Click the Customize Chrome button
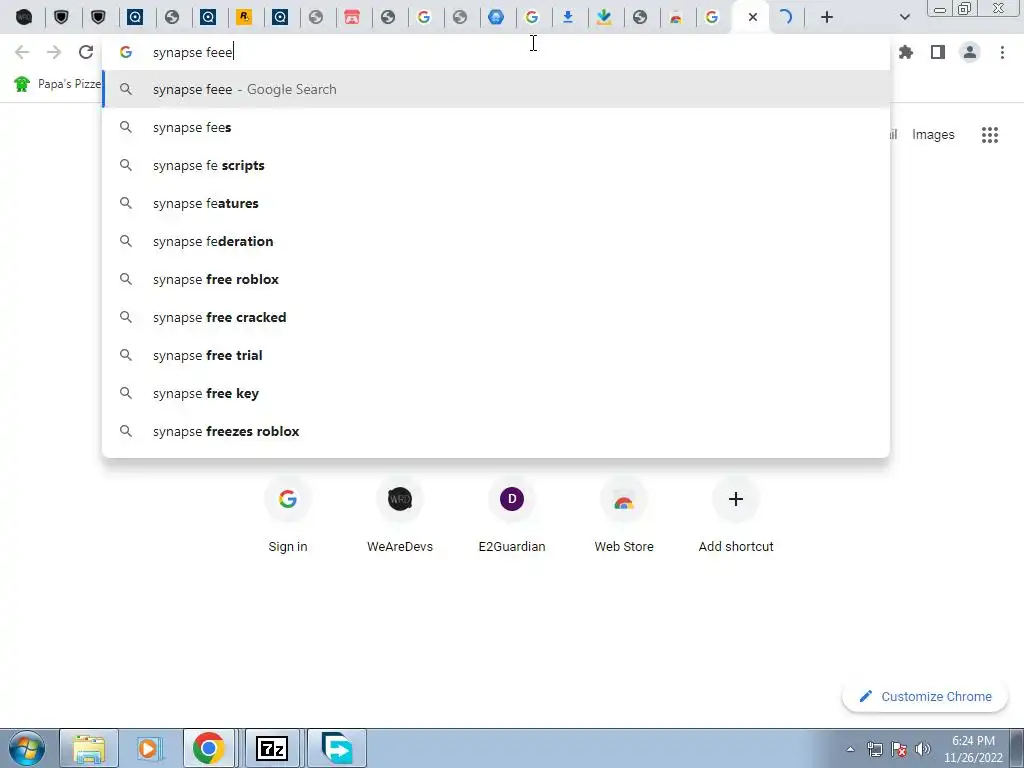This screenshot has width=1024, height=768. click(x=925, y=696)
